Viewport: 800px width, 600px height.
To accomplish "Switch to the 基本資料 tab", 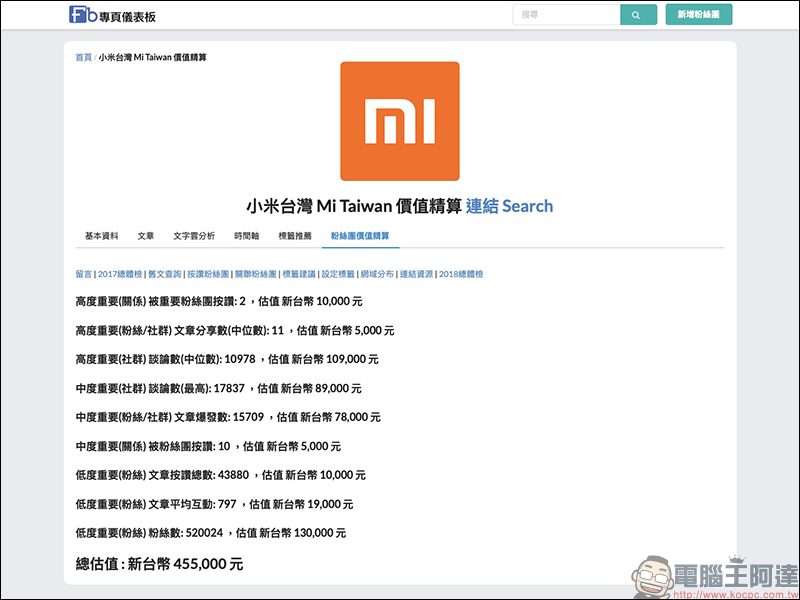I will pyautogui.click(x=101, y=236).
